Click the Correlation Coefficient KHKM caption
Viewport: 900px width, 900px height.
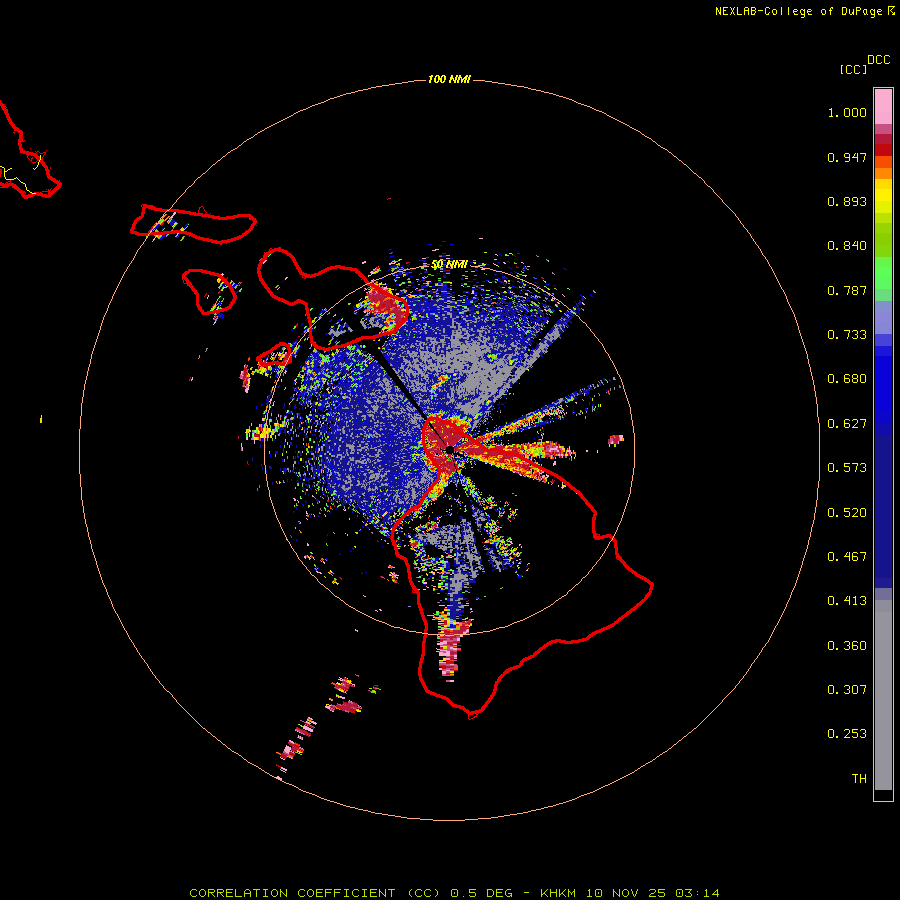[454, 893]
